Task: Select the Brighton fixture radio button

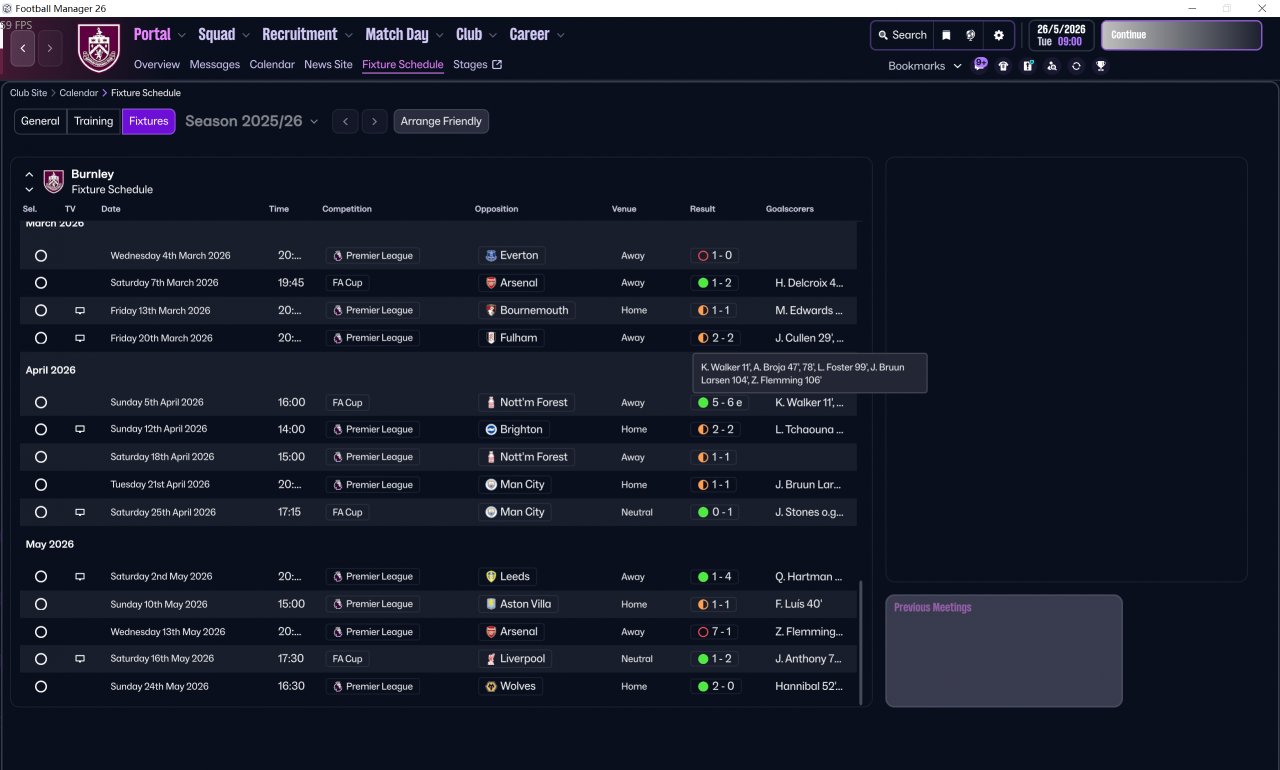Action: 41,430
